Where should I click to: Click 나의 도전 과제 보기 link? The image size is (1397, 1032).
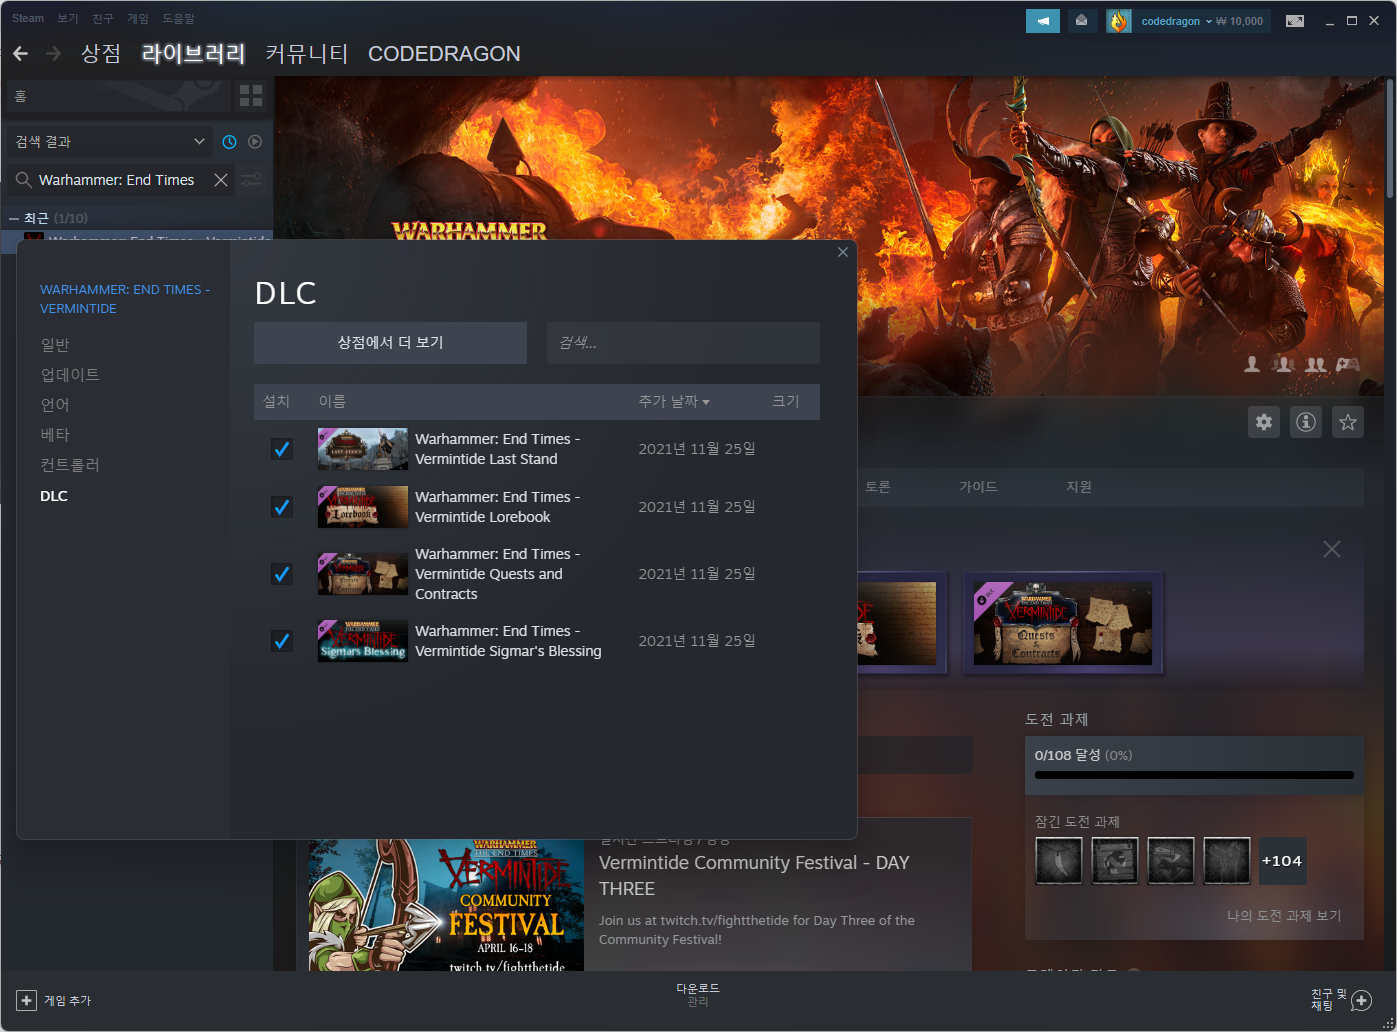point(1284,916)
